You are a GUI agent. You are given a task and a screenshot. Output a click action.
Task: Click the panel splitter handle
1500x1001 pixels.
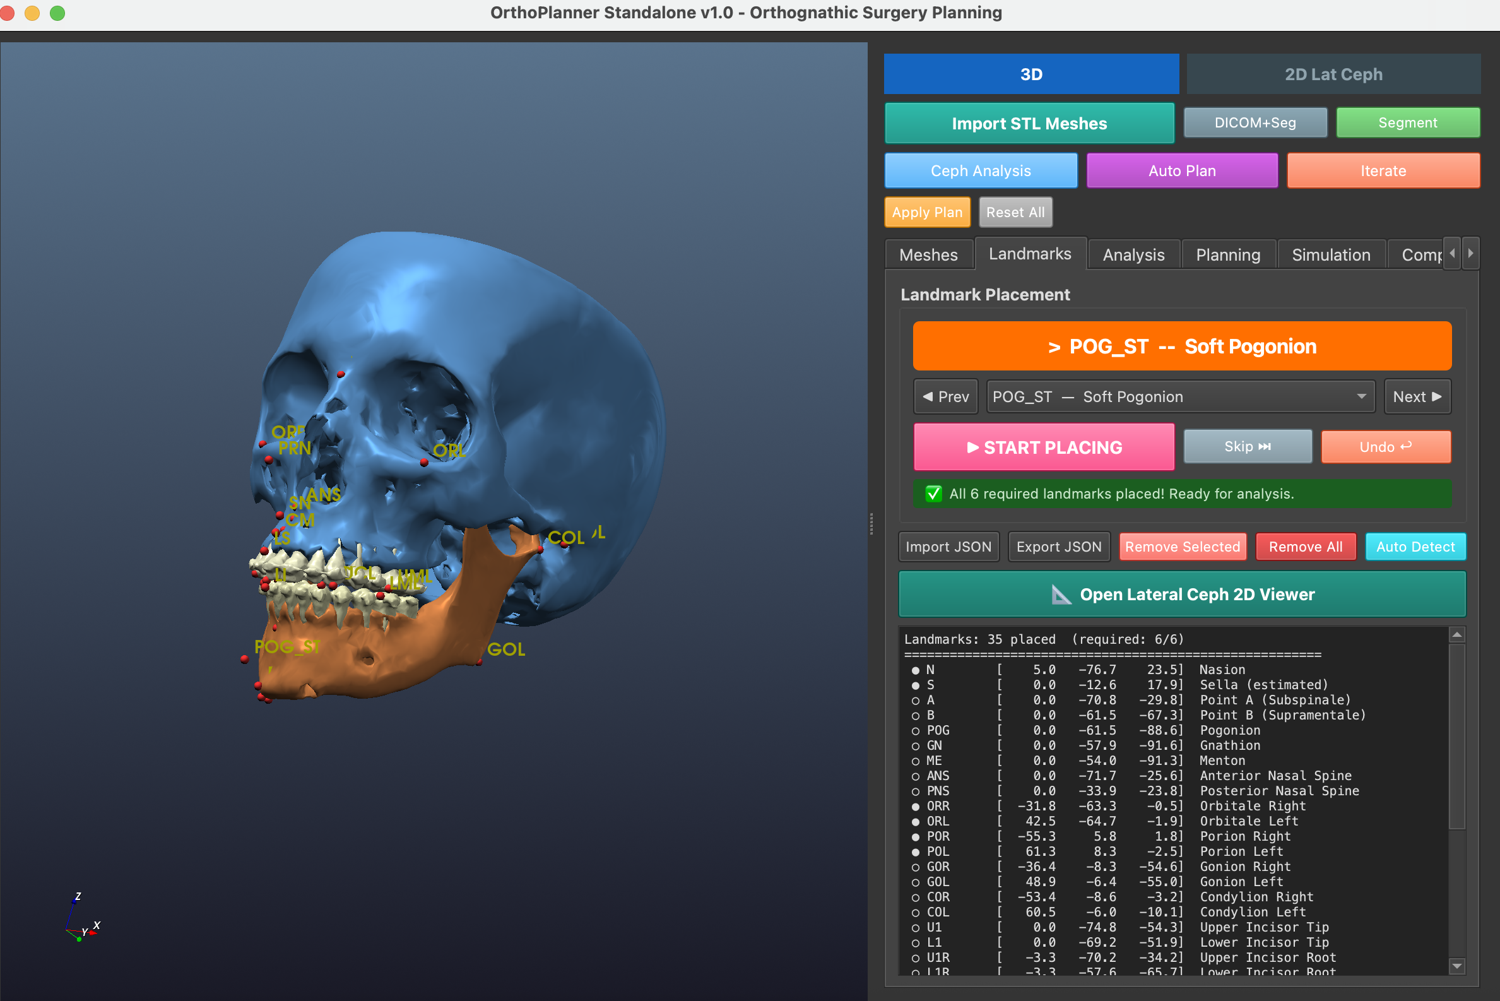tap(871, 523)
